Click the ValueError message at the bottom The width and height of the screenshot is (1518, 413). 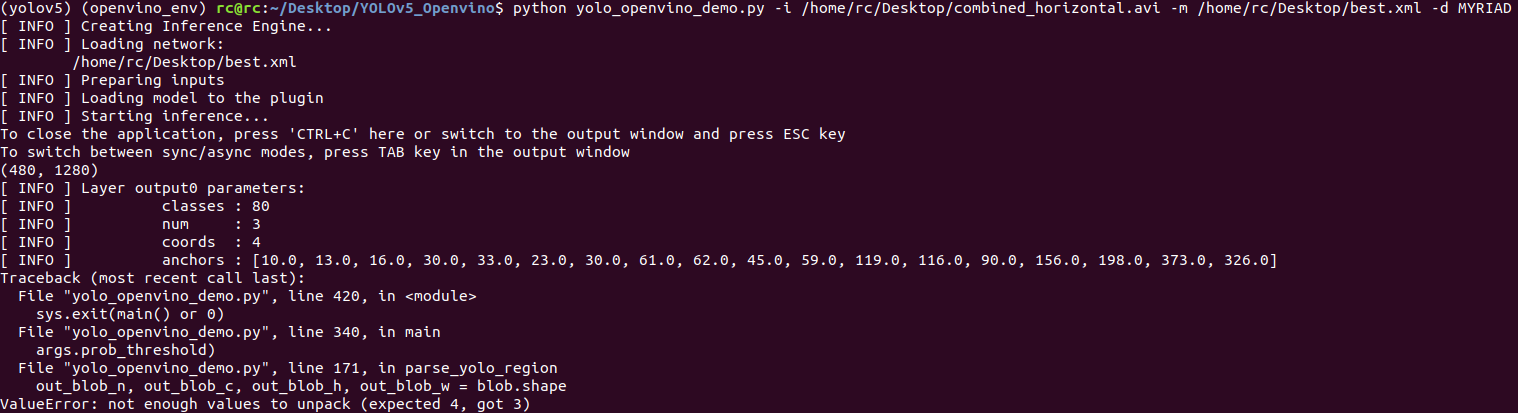pyautogui.click(x=264, y=404)
